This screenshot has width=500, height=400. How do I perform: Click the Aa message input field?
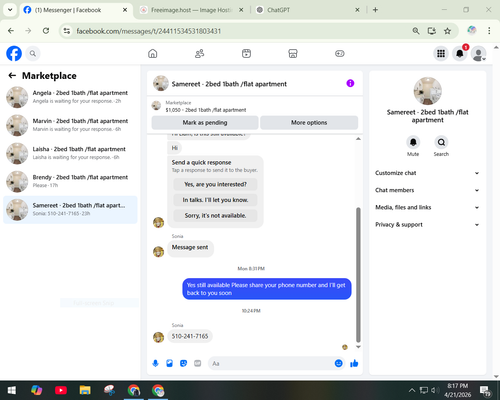click(272, 363)
